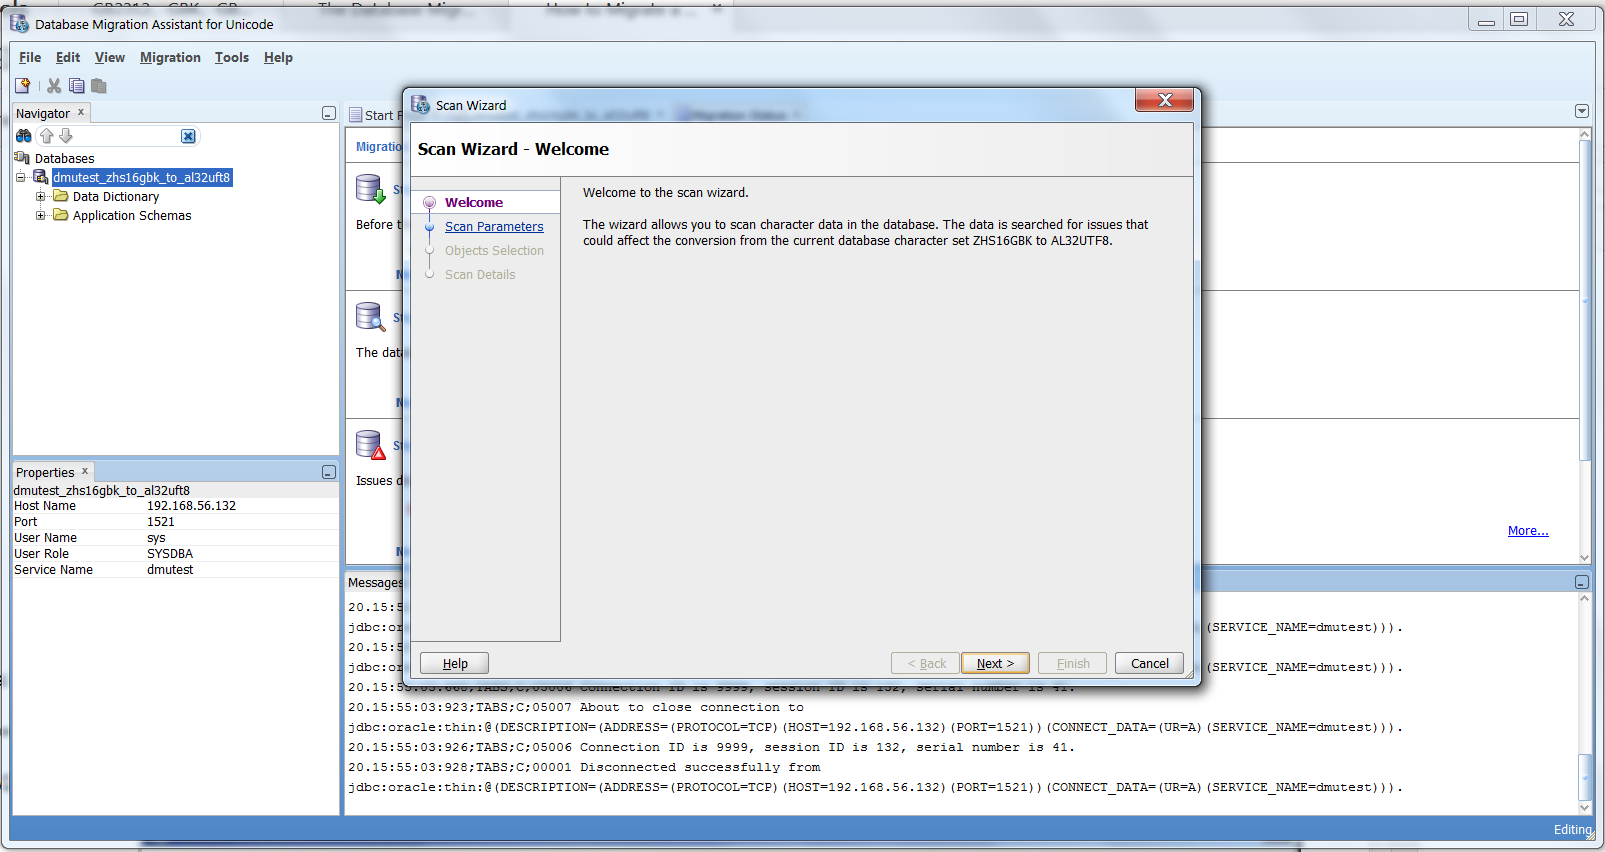
Task: Click the Objects Selection wizard step
Action: [494, 251]
